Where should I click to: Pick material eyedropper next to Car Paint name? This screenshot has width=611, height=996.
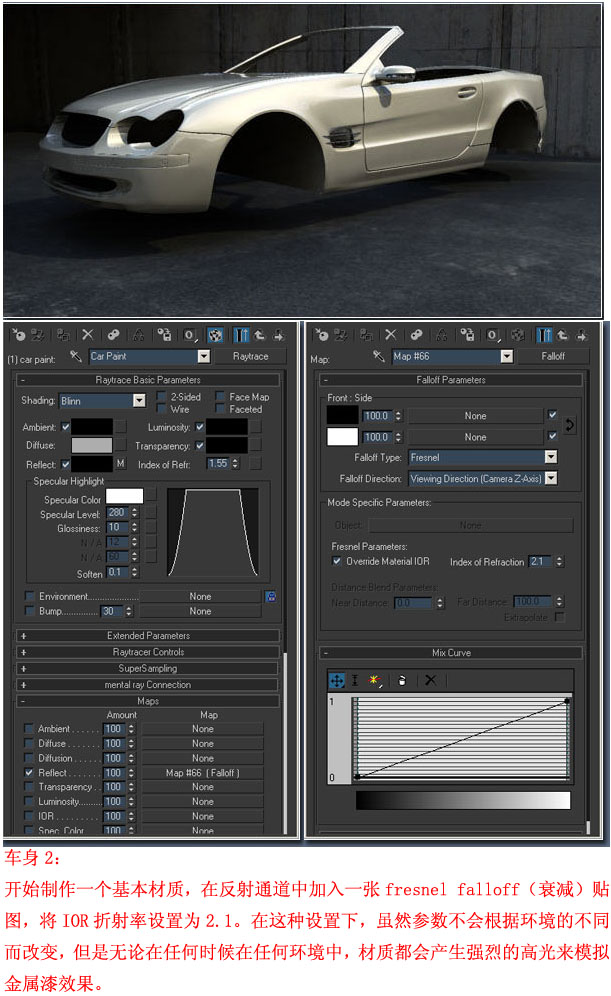coord(75,356)
